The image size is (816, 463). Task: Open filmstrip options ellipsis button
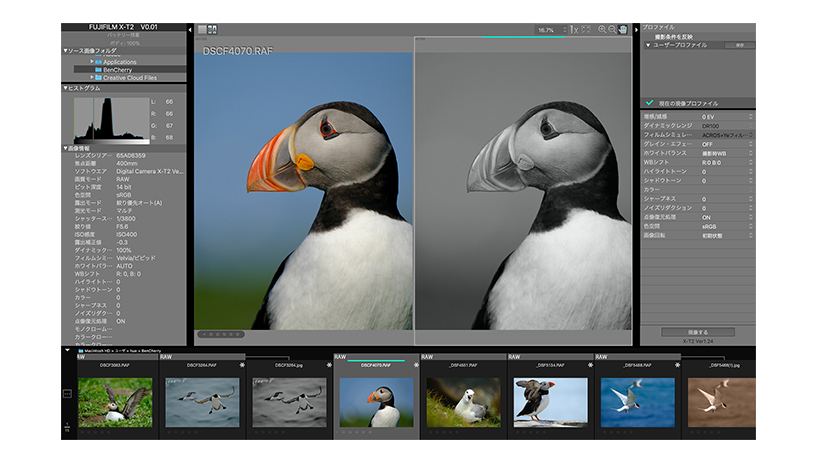click(x=67, y=394)
